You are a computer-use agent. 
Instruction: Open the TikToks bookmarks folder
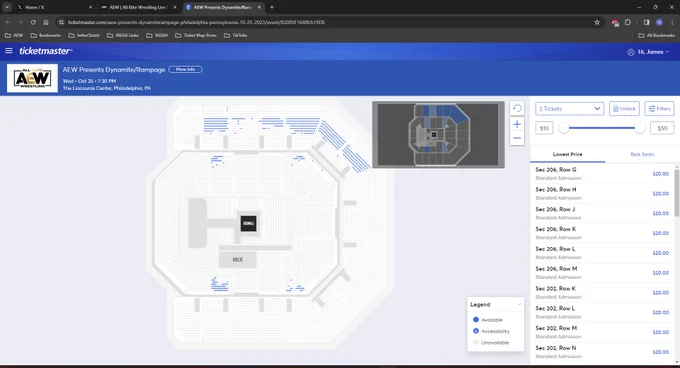coord(235,36)
